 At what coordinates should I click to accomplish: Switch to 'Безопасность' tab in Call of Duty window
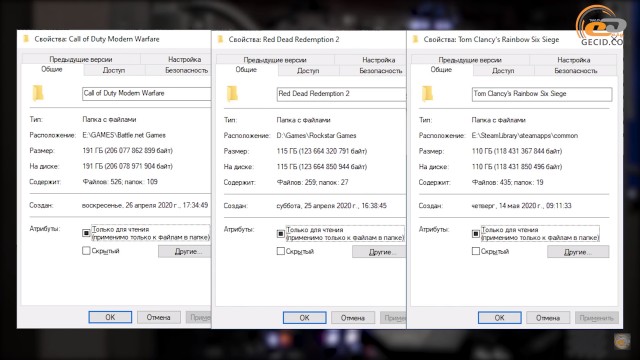pyautogui.click(x=178, y=70)
